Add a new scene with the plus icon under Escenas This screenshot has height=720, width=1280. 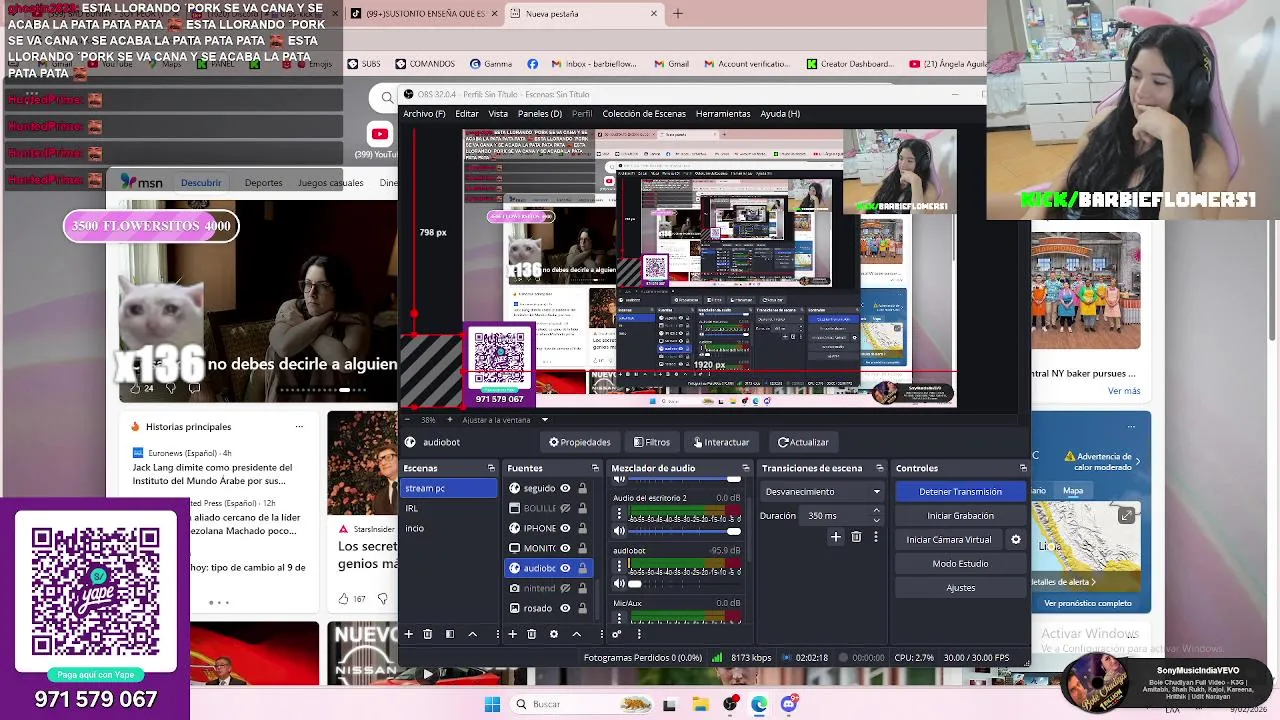(408, 634)
